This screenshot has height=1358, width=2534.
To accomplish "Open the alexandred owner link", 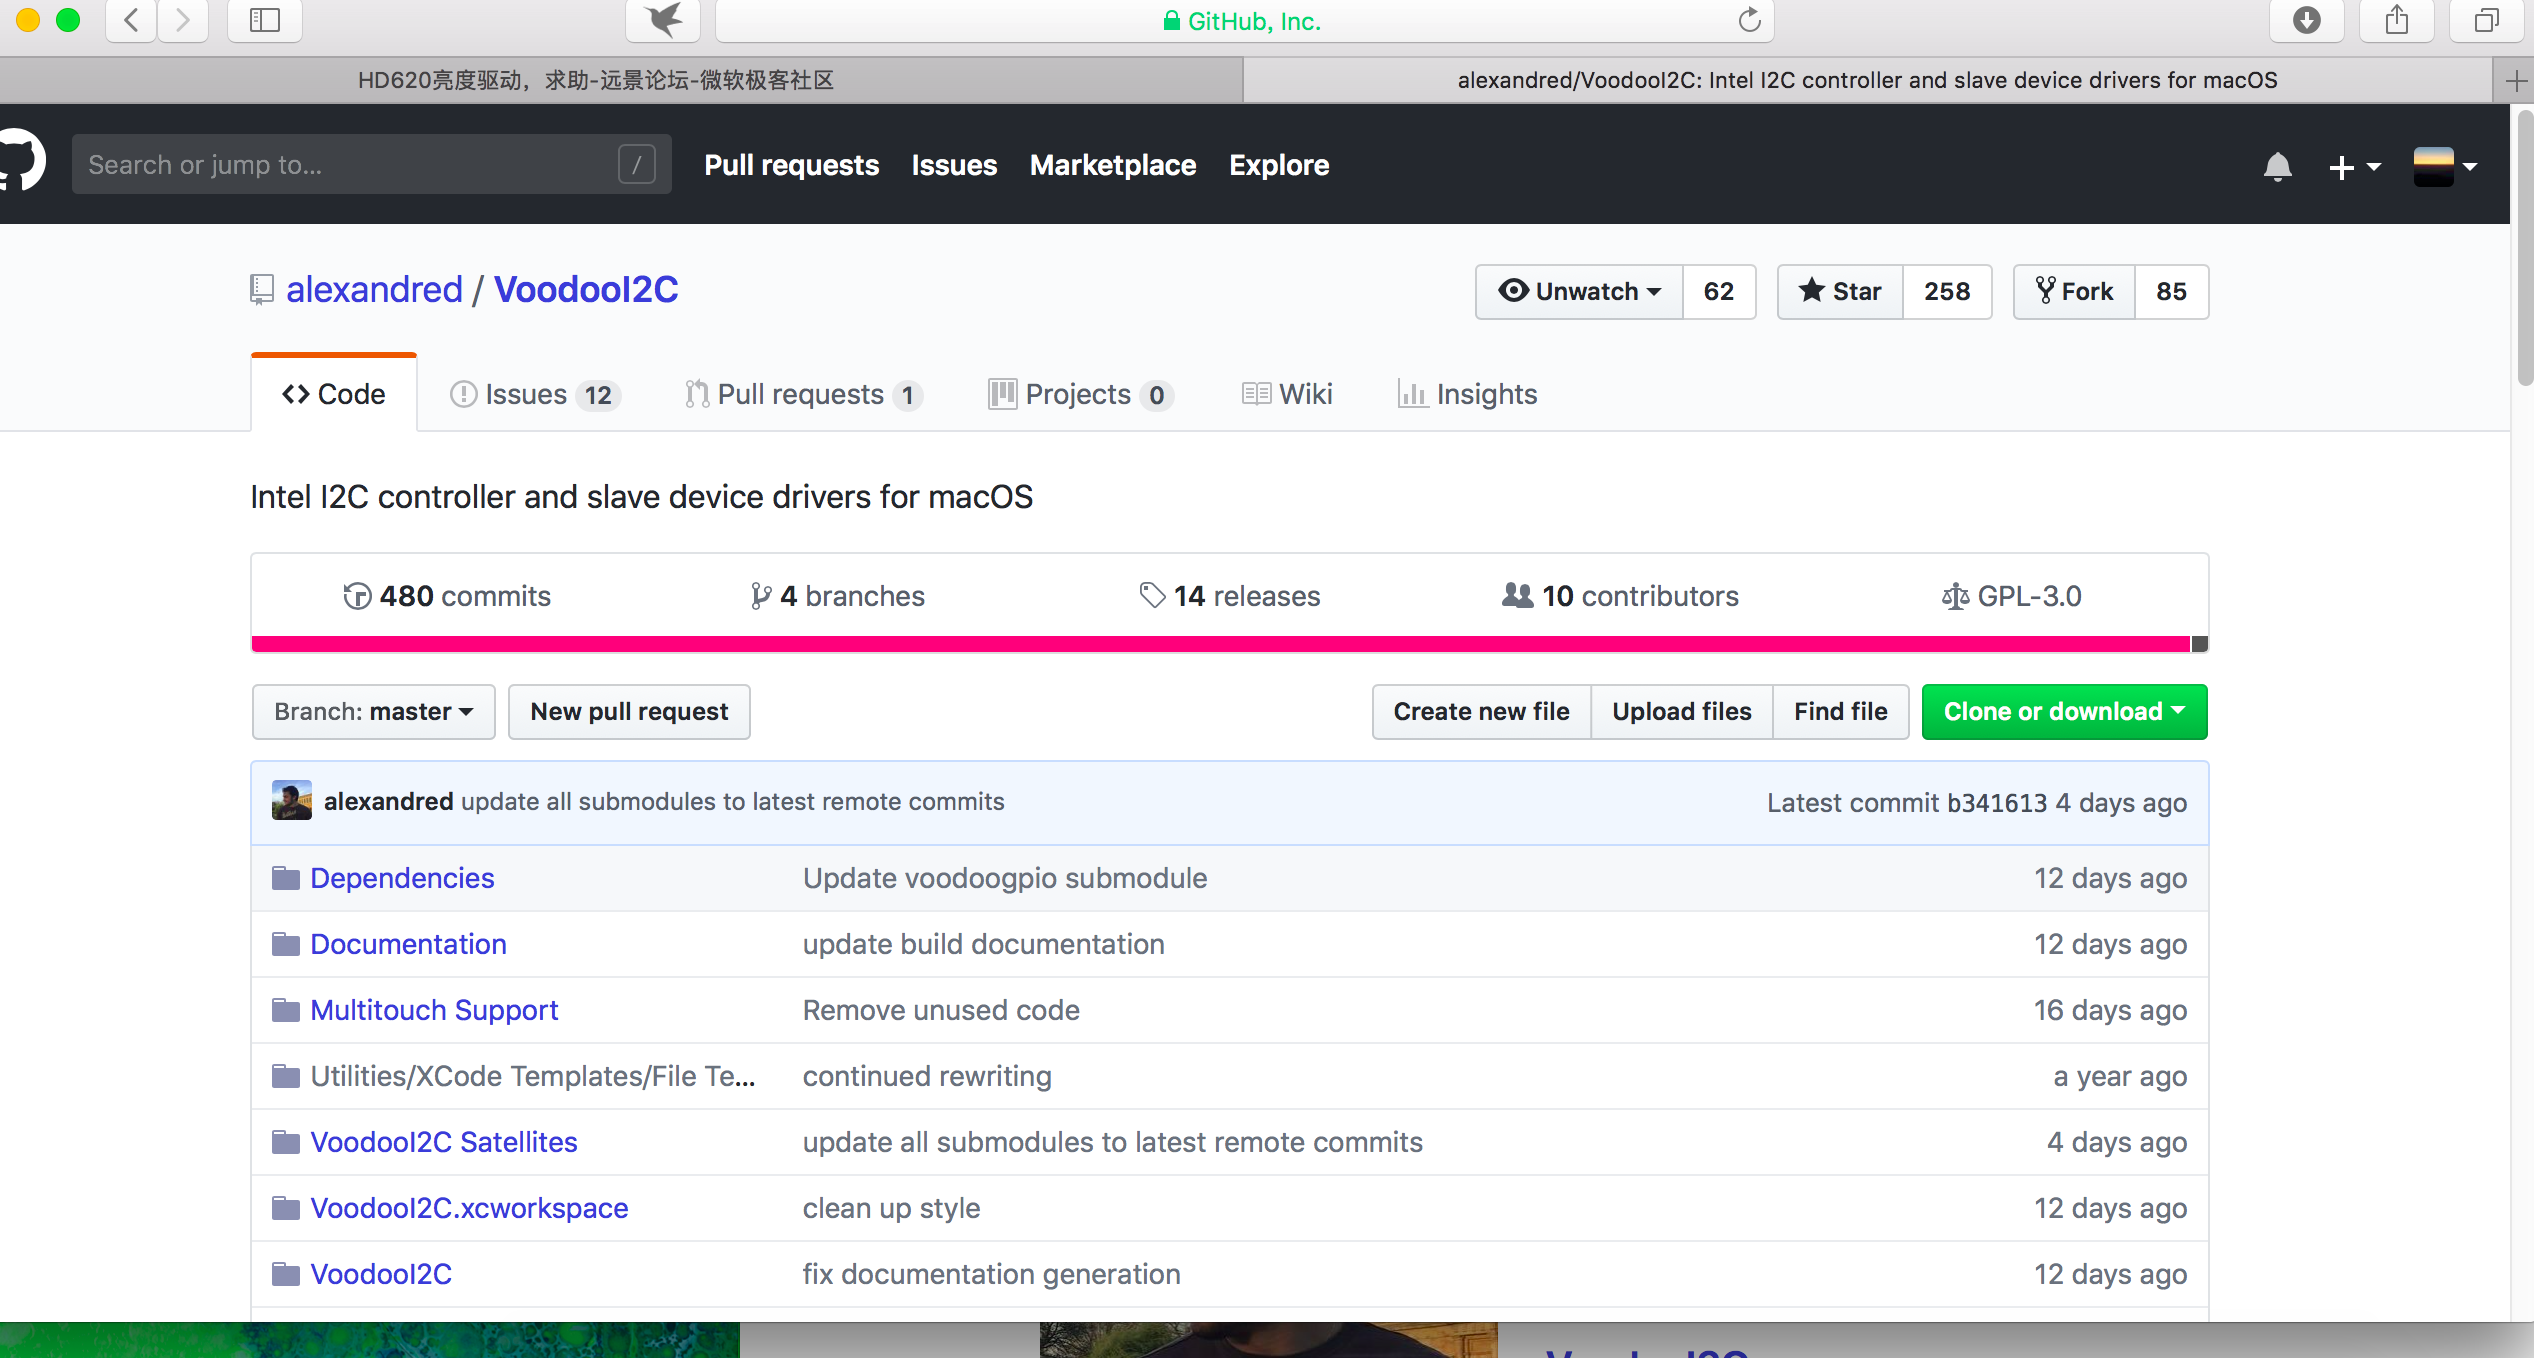I will click(374, 290).
